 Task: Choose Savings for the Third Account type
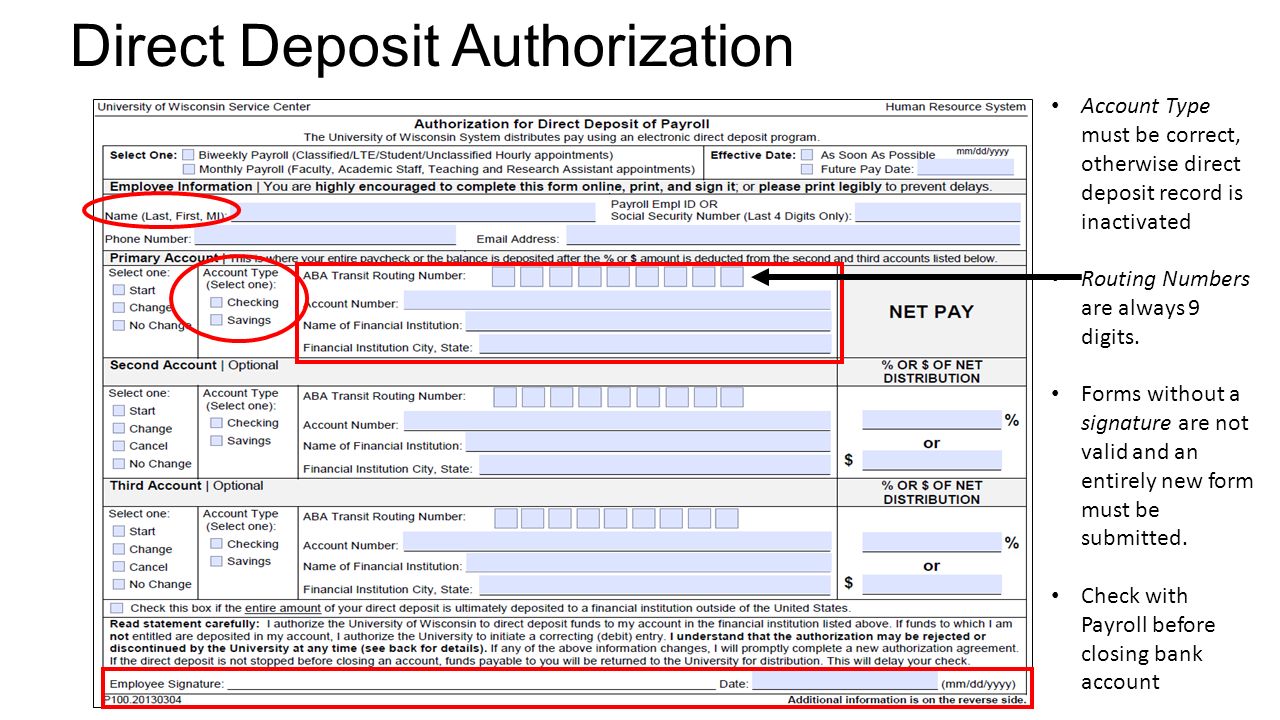[x=216, y=561]
